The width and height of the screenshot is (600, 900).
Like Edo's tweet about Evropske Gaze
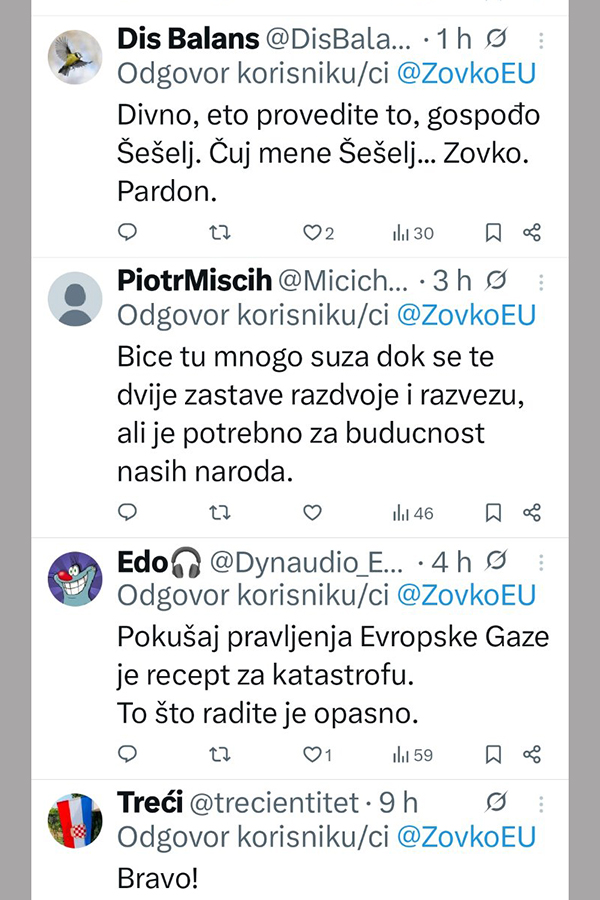pos(312,754)
